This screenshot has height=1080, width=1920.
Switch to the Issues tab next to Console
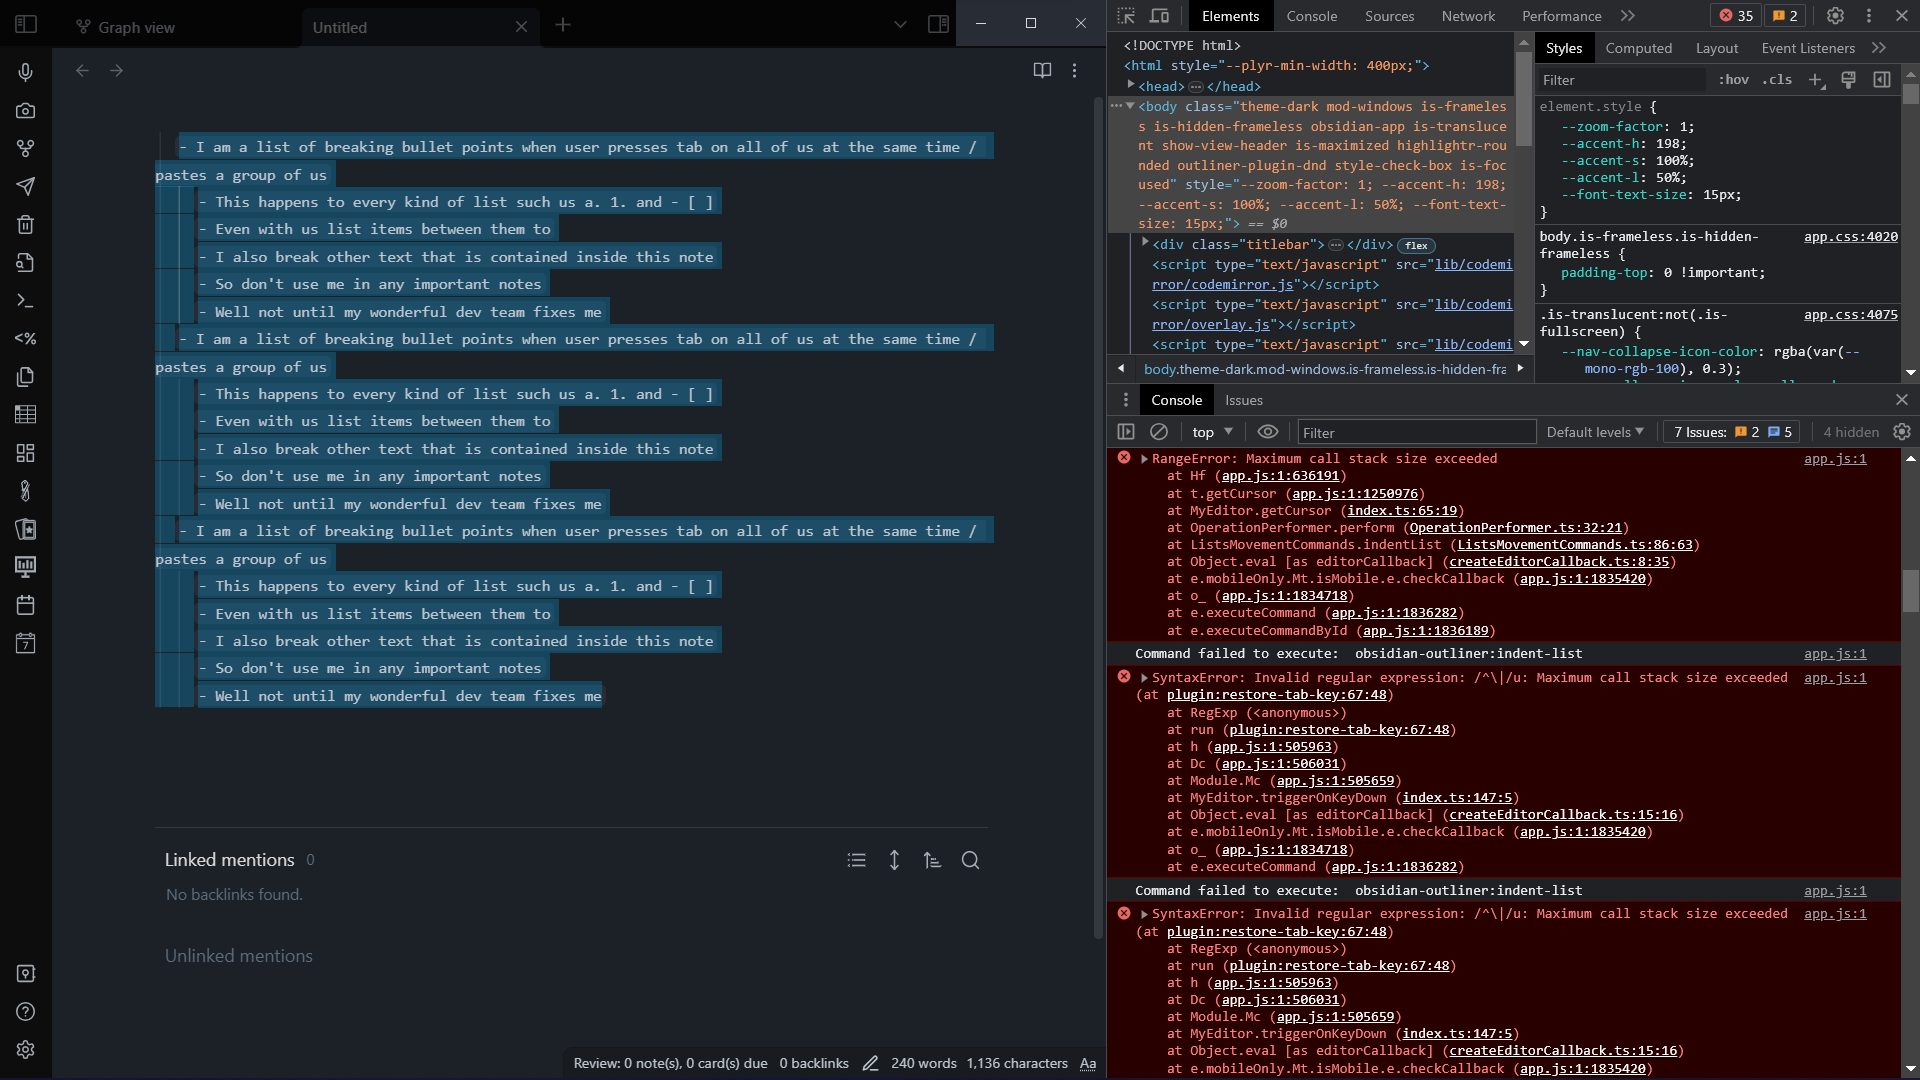tap(1243, 400)
